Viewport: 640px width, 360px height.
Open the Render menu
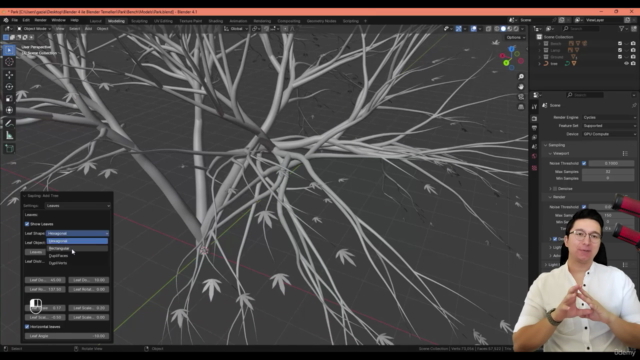tap(40, 20)
